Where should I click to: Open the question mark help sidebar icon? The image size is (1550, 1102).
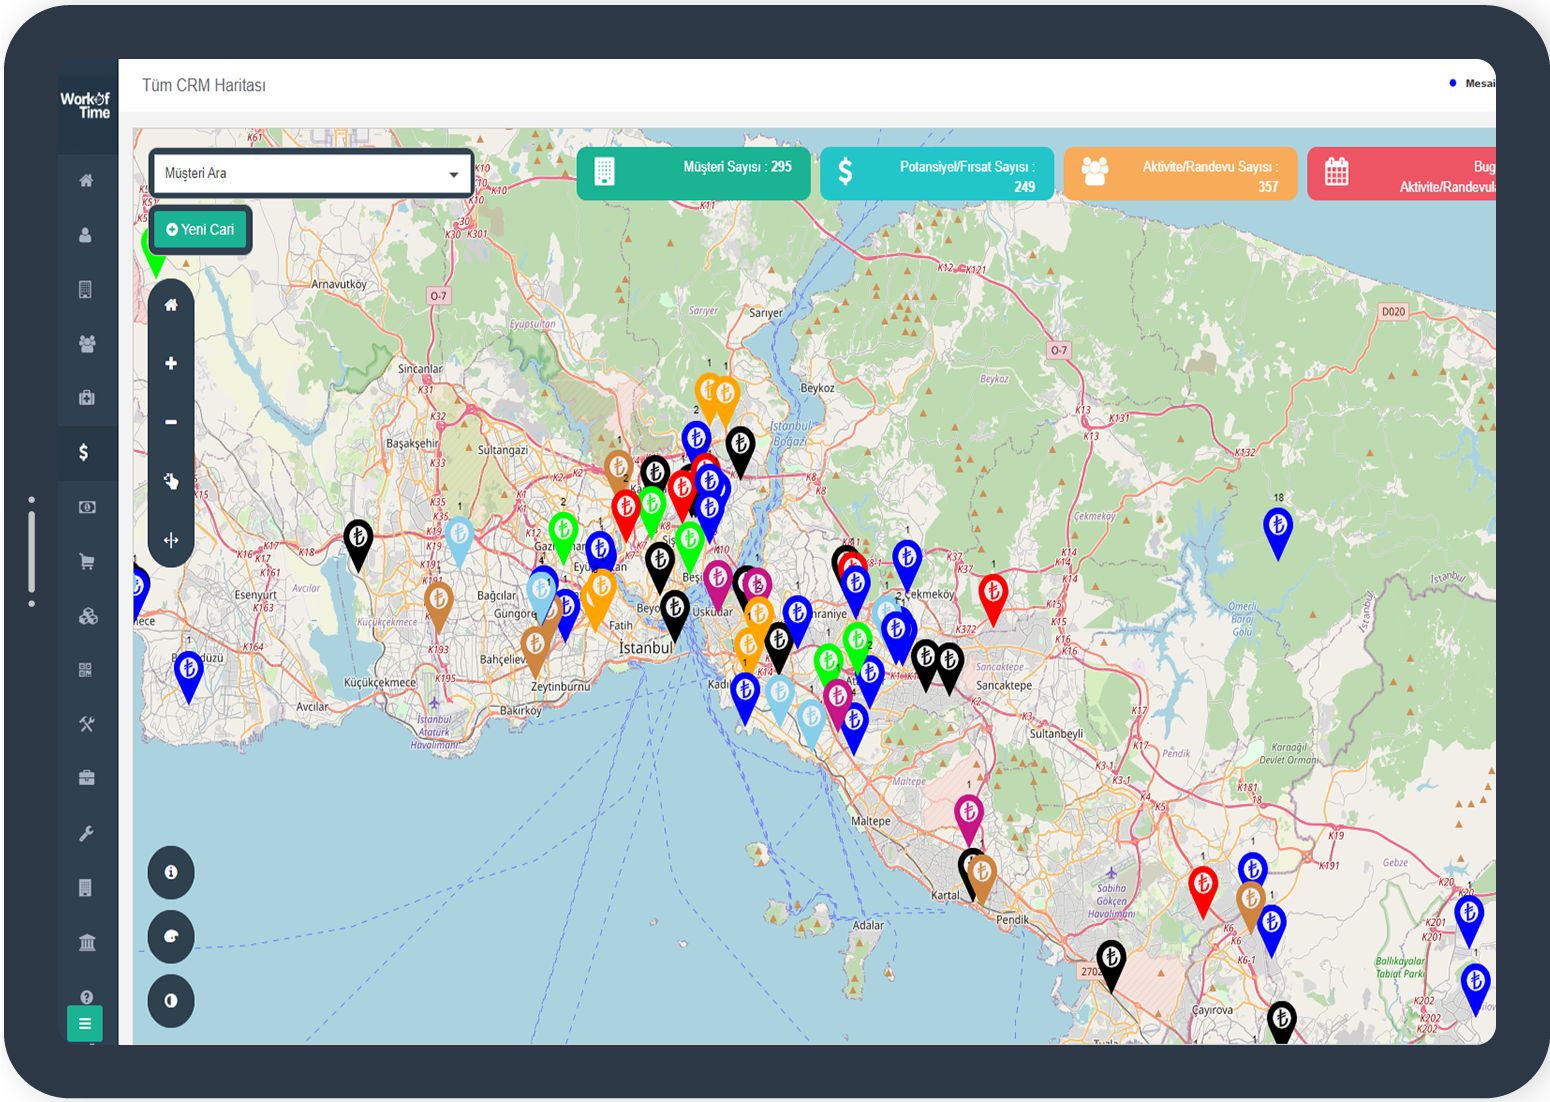[87, 997]
